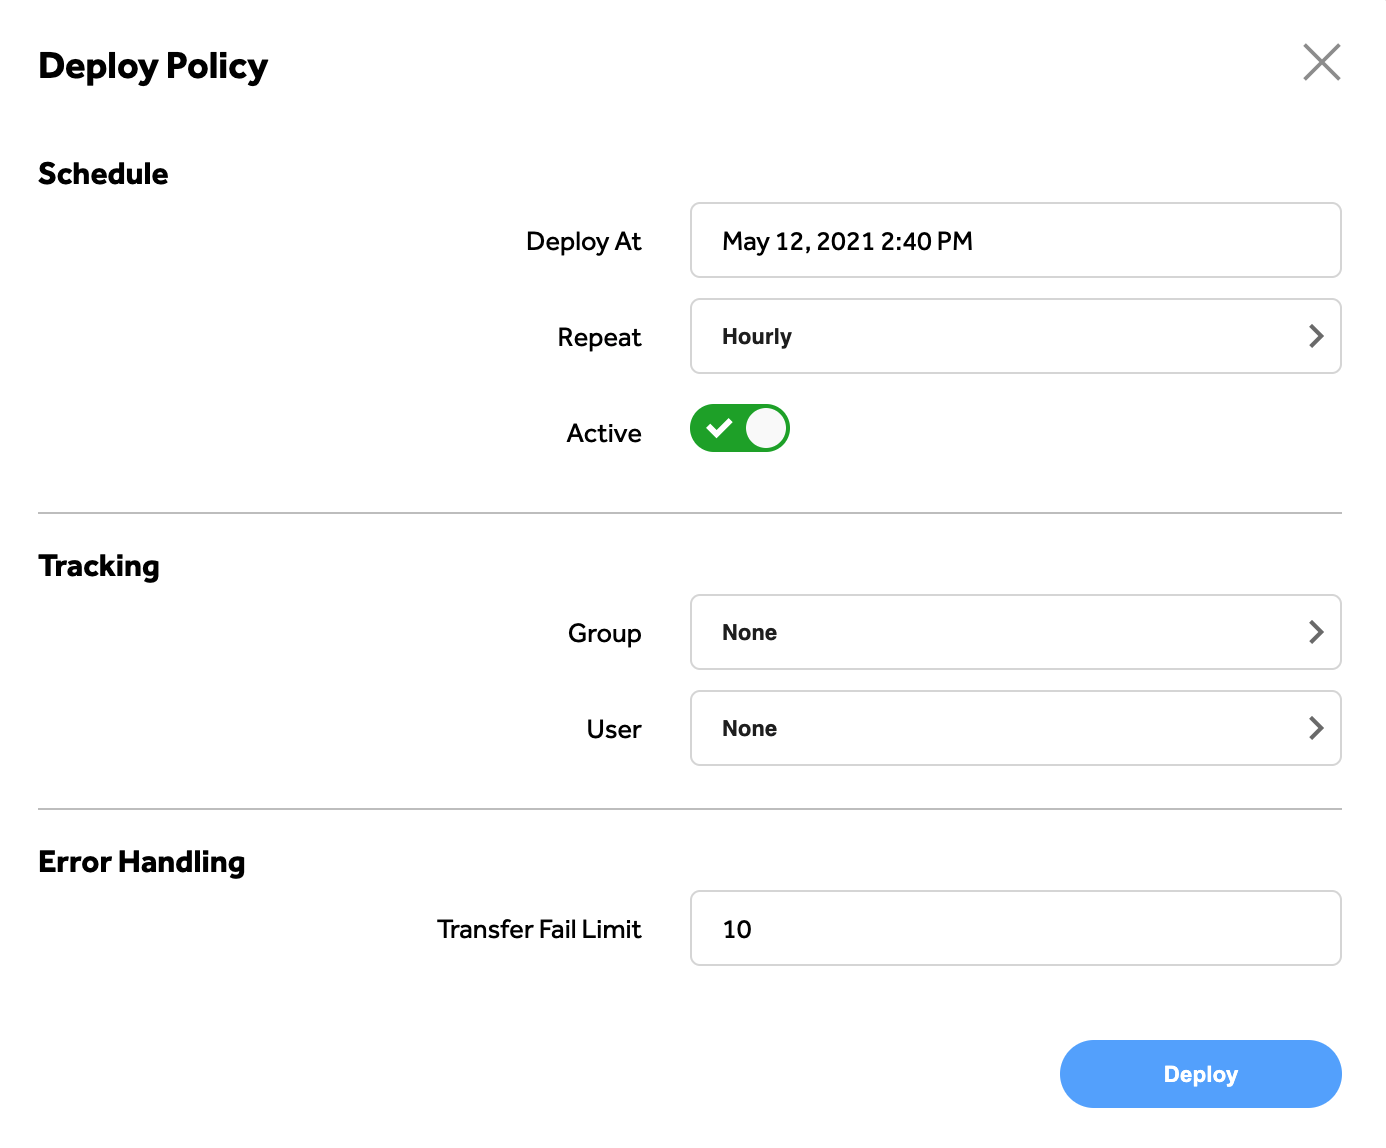Click the Transfer Fail Limit label
The image size is (1386, 1148).
540,929
